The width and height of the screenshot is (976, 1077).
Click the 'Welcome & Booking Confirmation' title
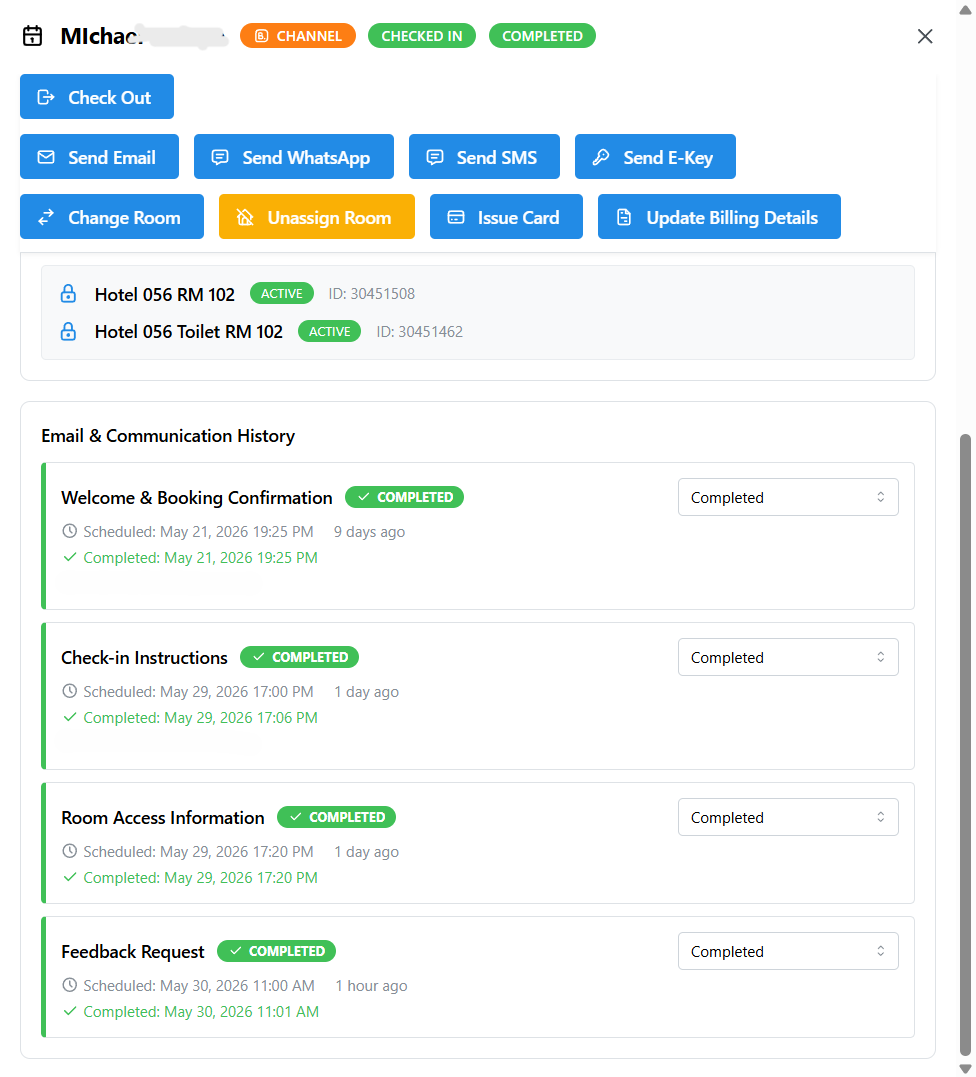click(196, 498)
